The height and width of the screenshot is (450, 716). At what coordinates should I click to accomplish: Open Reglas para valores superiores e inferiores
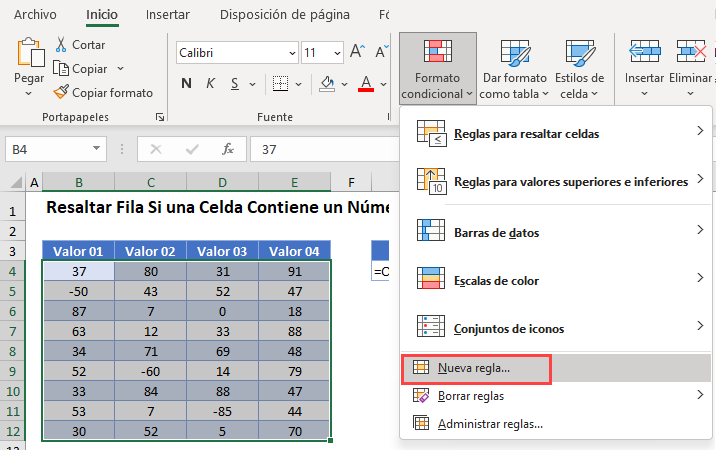click(x=556, y=181)
